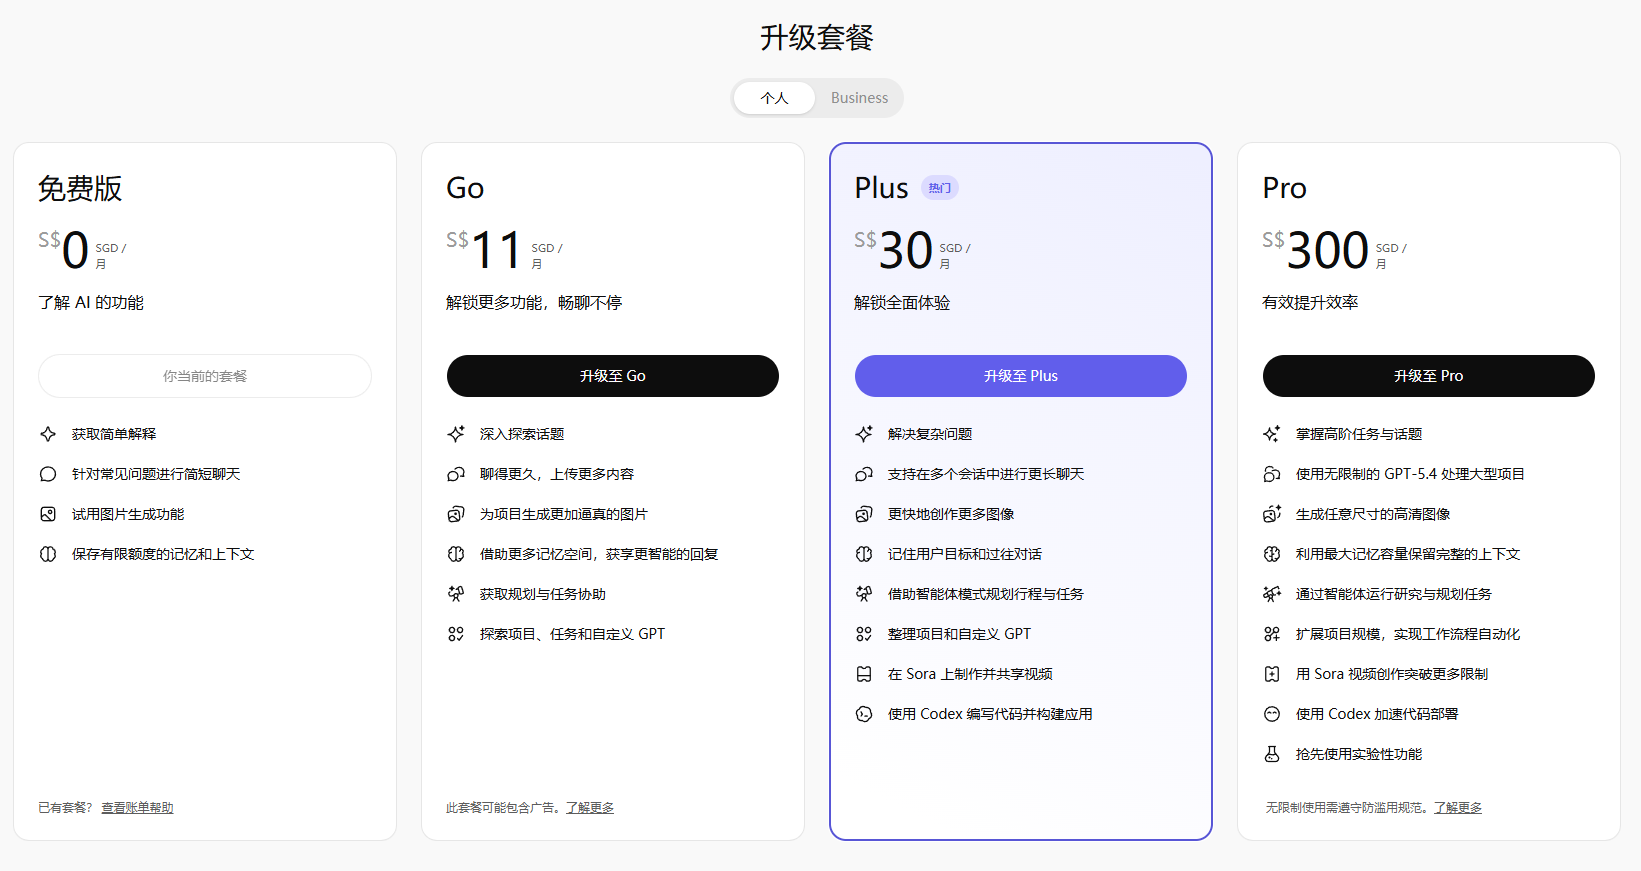Click 升级至 Go button
This screenshot has width=1641, height=871.
click(613, 376)
